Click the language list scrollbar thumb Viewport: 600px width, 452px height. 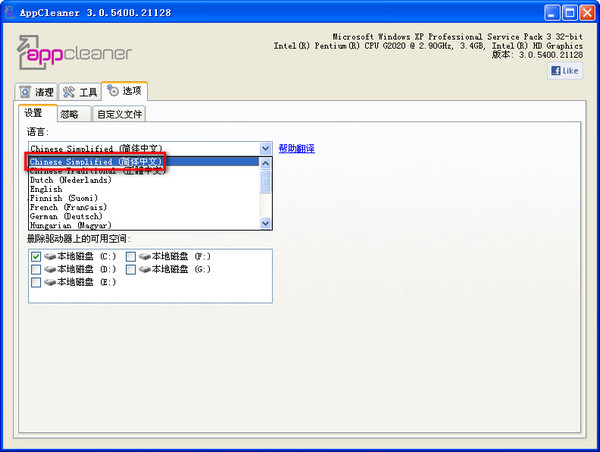266,182
